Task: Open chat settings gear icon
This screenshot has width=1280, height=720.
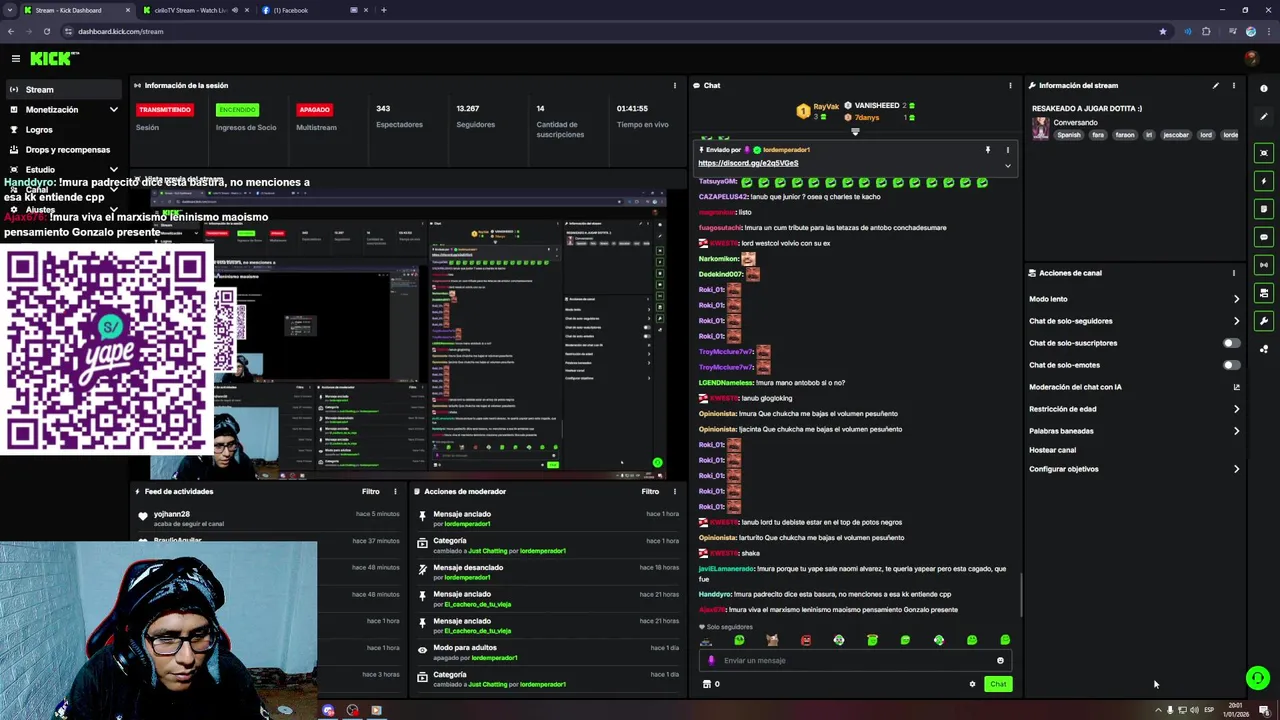Action: point(972,684)
